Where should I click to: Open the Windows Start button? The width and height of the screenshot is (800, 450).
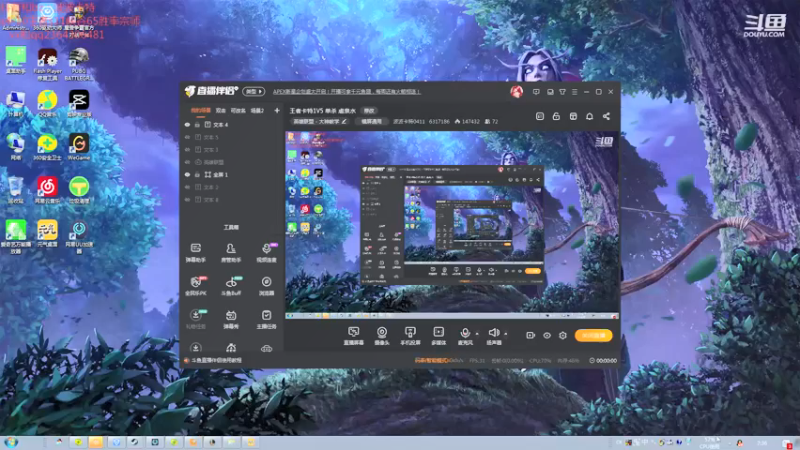(x=11, y=442)
